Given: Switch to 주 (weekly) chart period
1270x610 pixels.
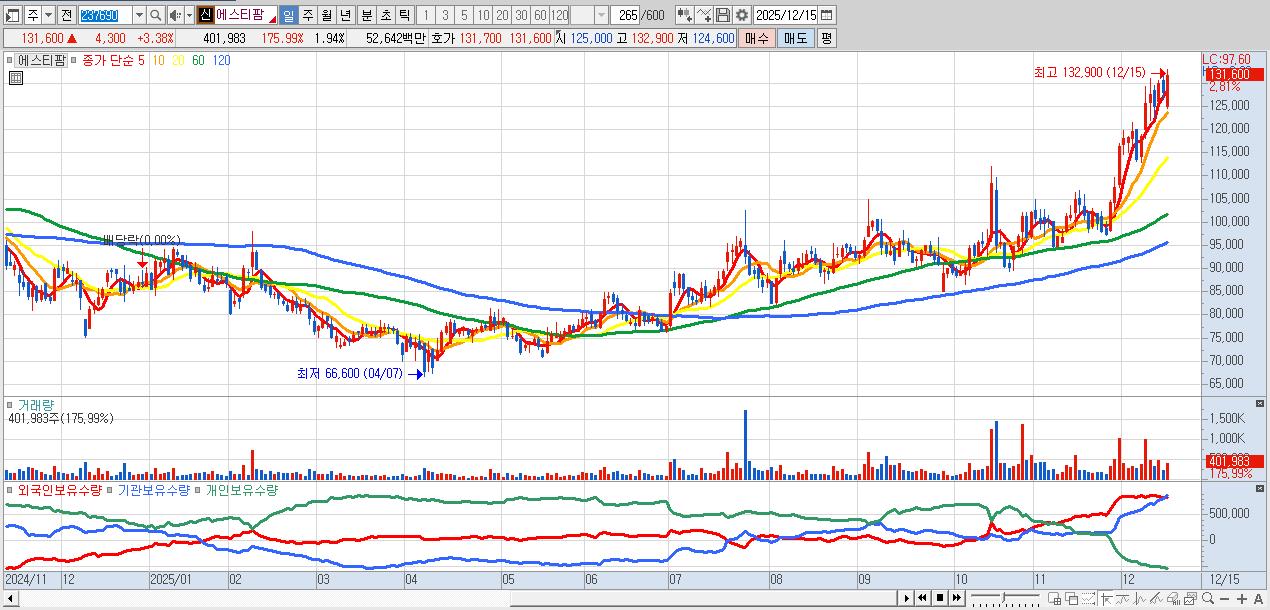Looking at the screenshot, I should (x=307, y=15).
